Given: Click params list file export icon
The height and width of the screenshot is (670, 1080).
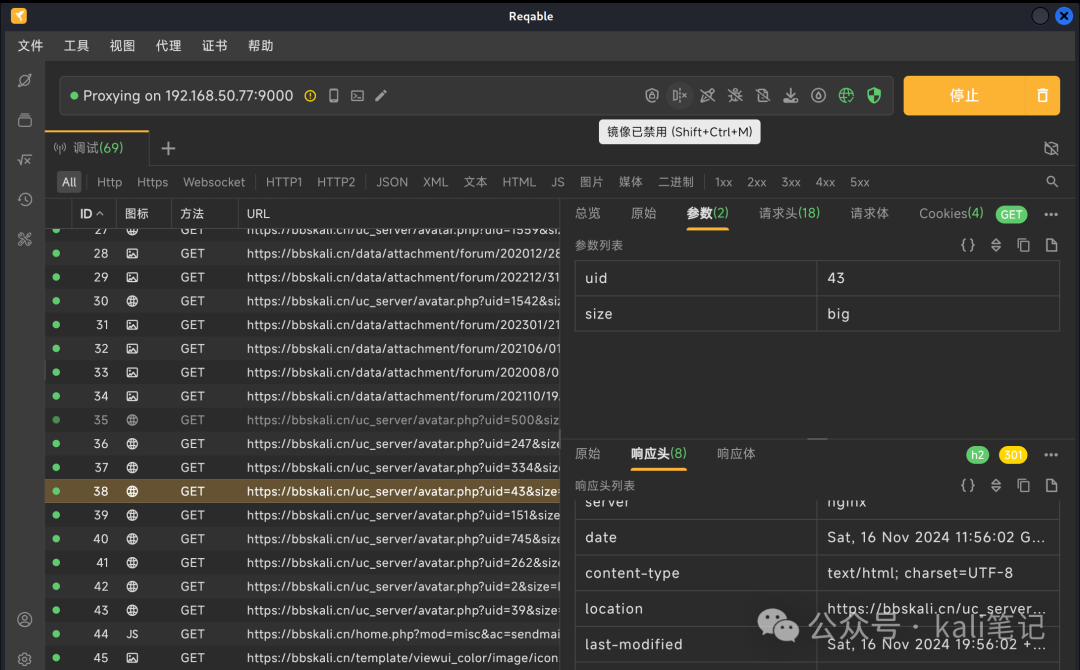Looking at the screenshot, I should click(1051, 245).
